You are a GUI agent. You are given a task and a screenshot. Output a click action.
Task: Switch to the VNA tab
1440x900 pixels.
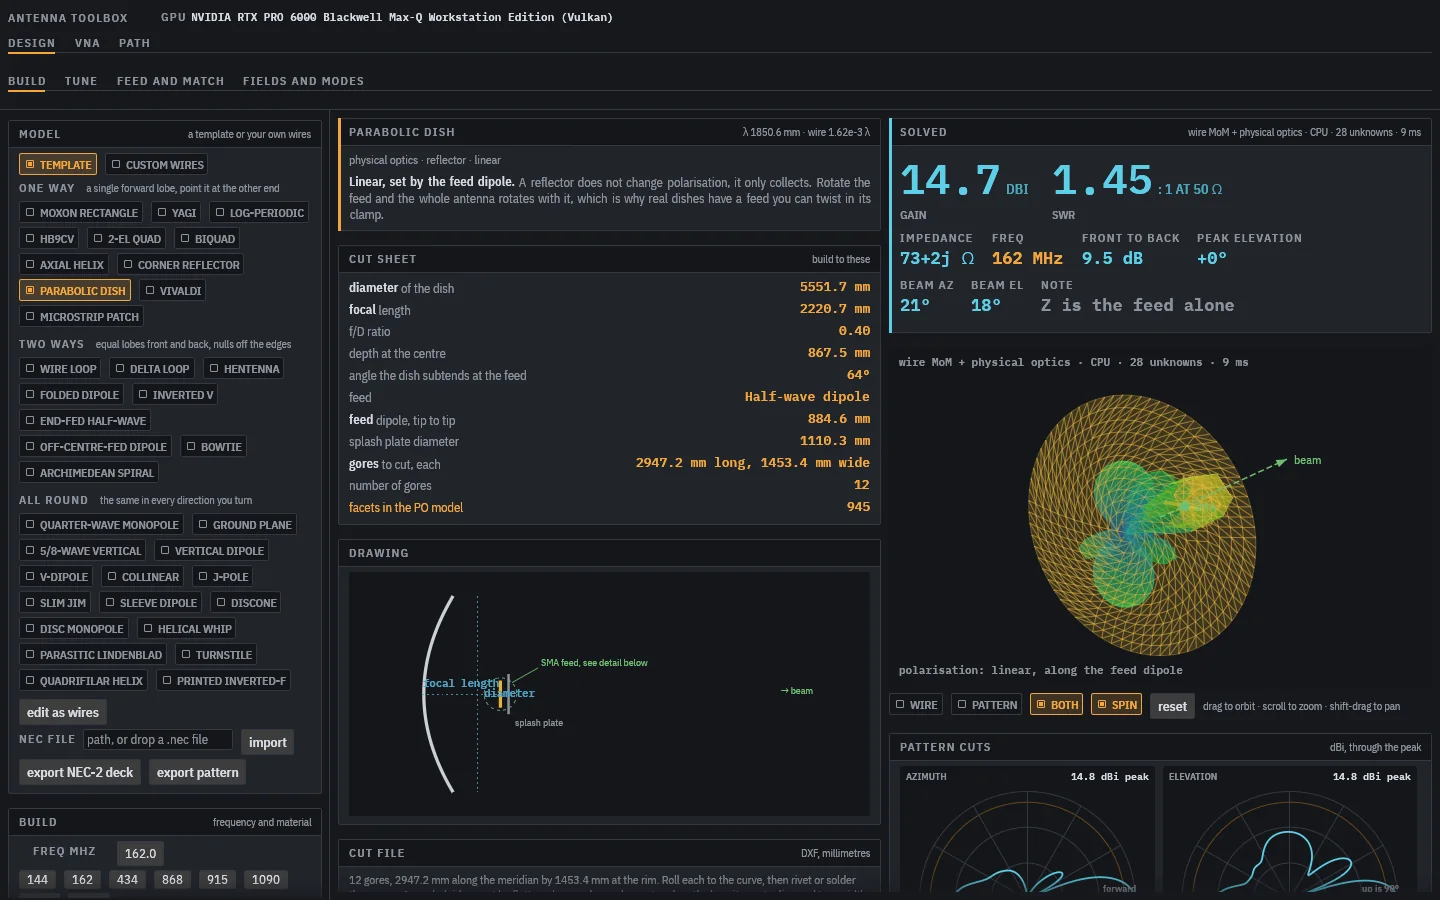[87, 43]
